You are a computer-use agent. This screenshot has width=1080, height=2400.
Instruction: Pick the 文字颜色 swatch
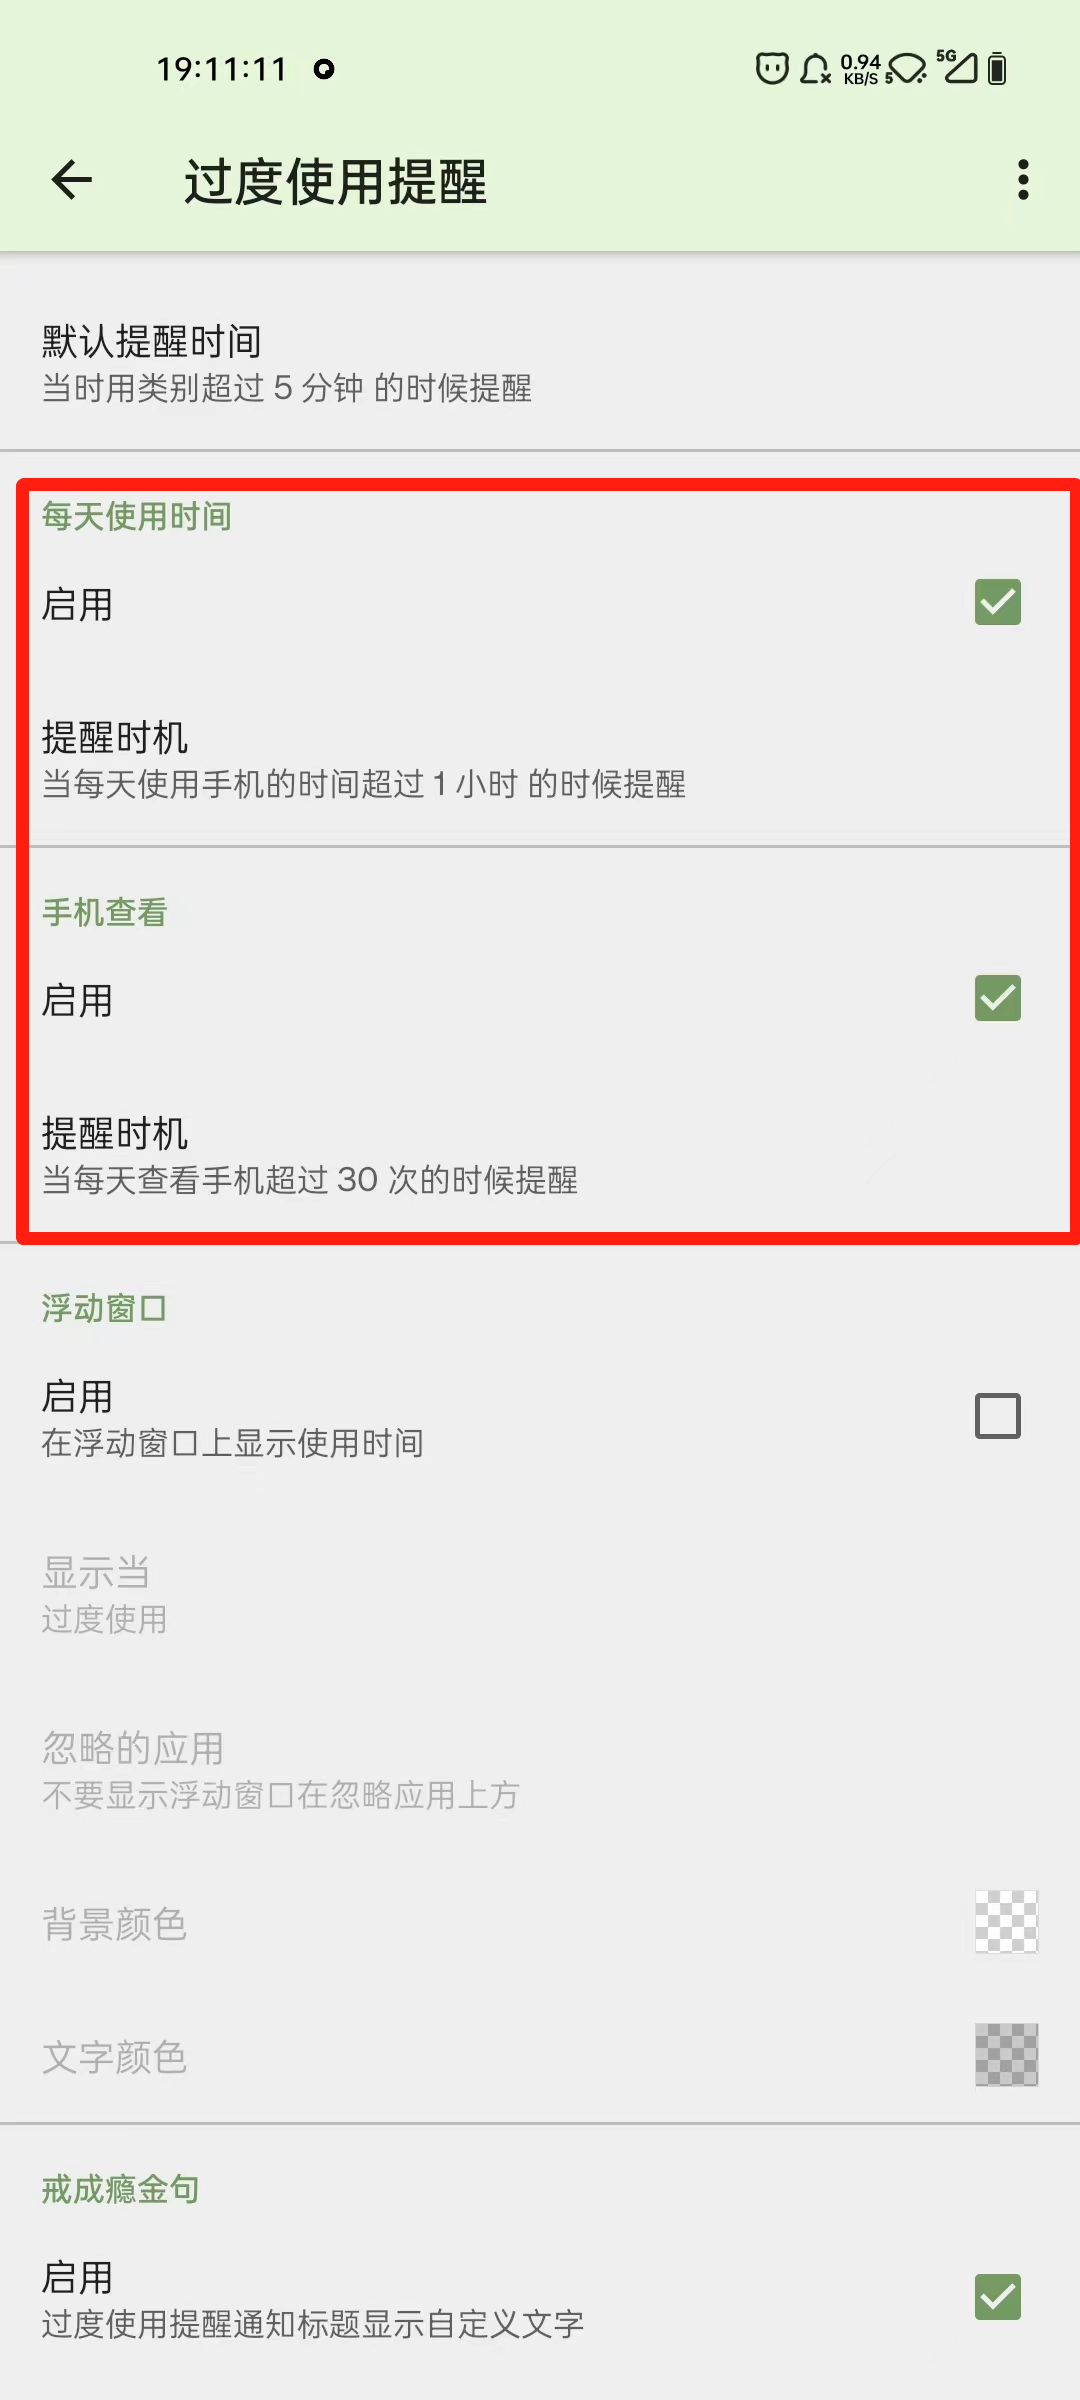click(x=1006, y=2055)
